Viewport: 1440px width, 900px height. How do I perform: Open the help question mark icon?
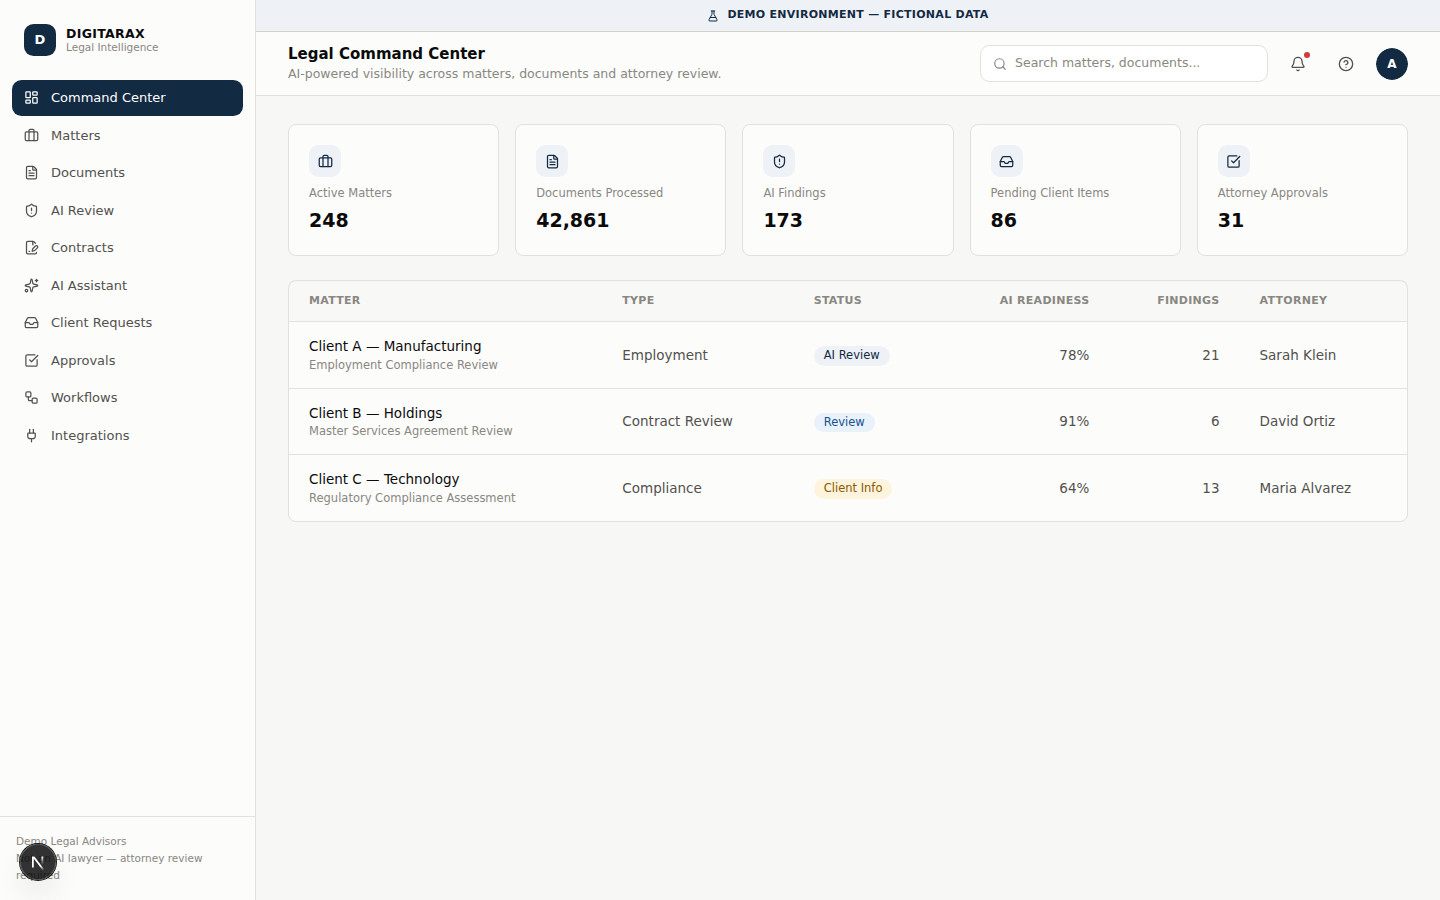(x=1346, y=64)
